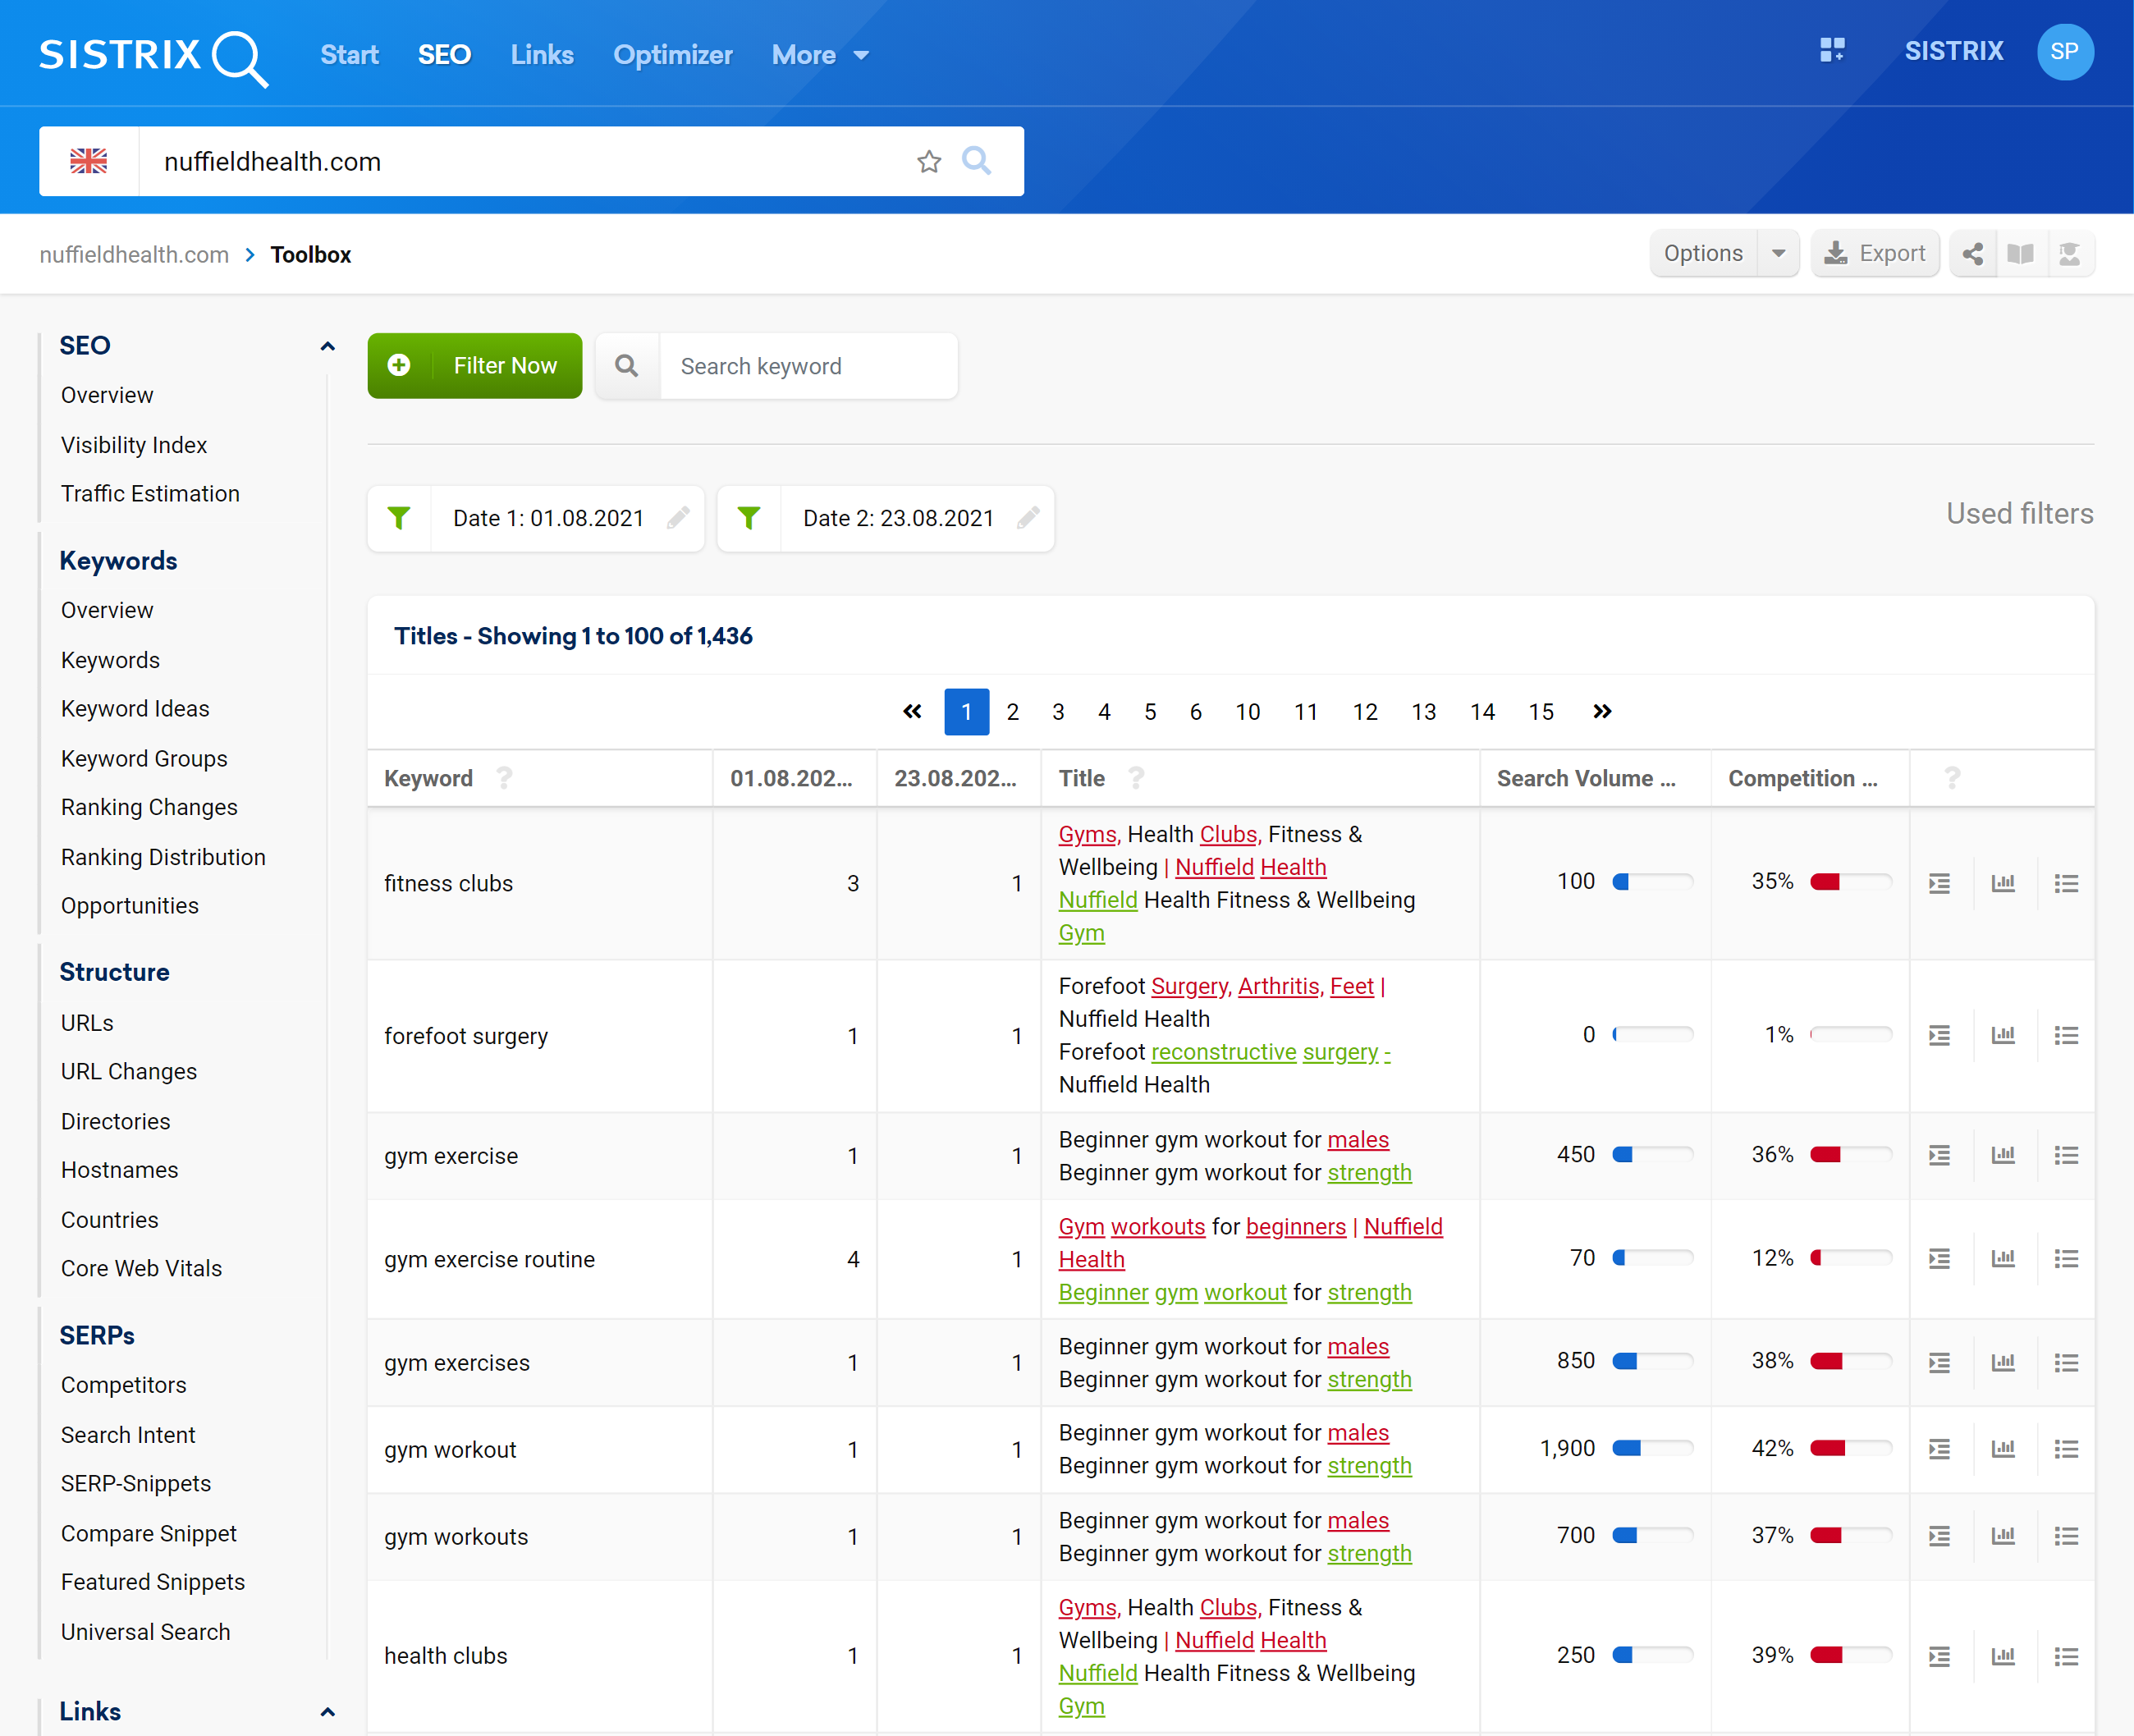Screen dimensions: 2134x1736
Task: Open Ranking Changes in sidebar
Action: (149, 807)
